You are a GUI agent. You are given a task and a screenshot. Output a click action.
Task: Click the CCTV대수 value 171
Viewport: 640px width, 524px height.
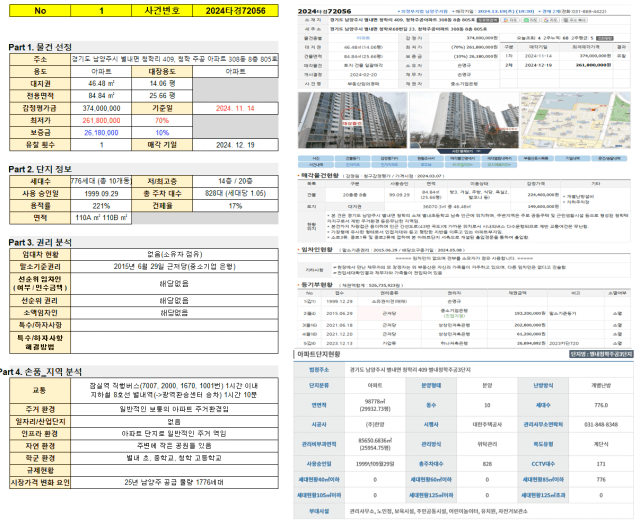tap(601, 464)
